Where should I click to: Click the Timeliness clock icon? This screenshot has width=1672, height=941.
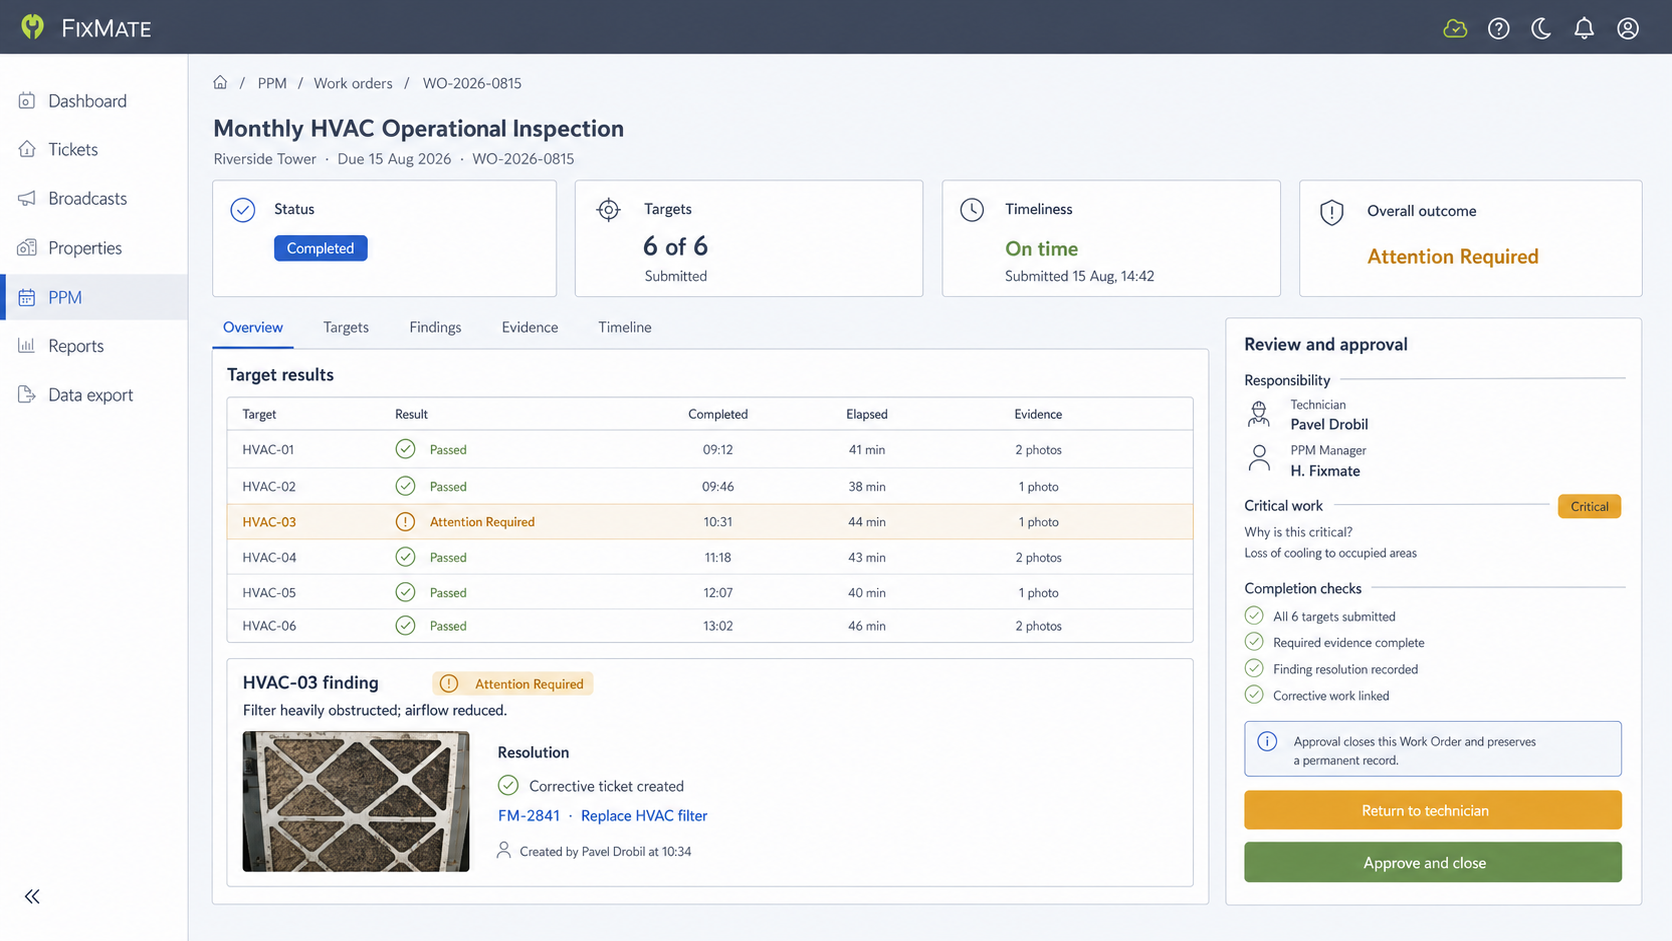point(972,210)
